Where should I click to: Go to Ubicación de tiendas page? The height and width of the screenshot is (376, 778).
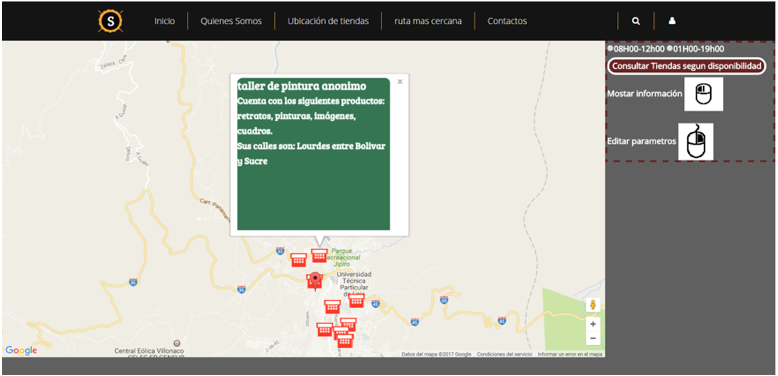328,21
